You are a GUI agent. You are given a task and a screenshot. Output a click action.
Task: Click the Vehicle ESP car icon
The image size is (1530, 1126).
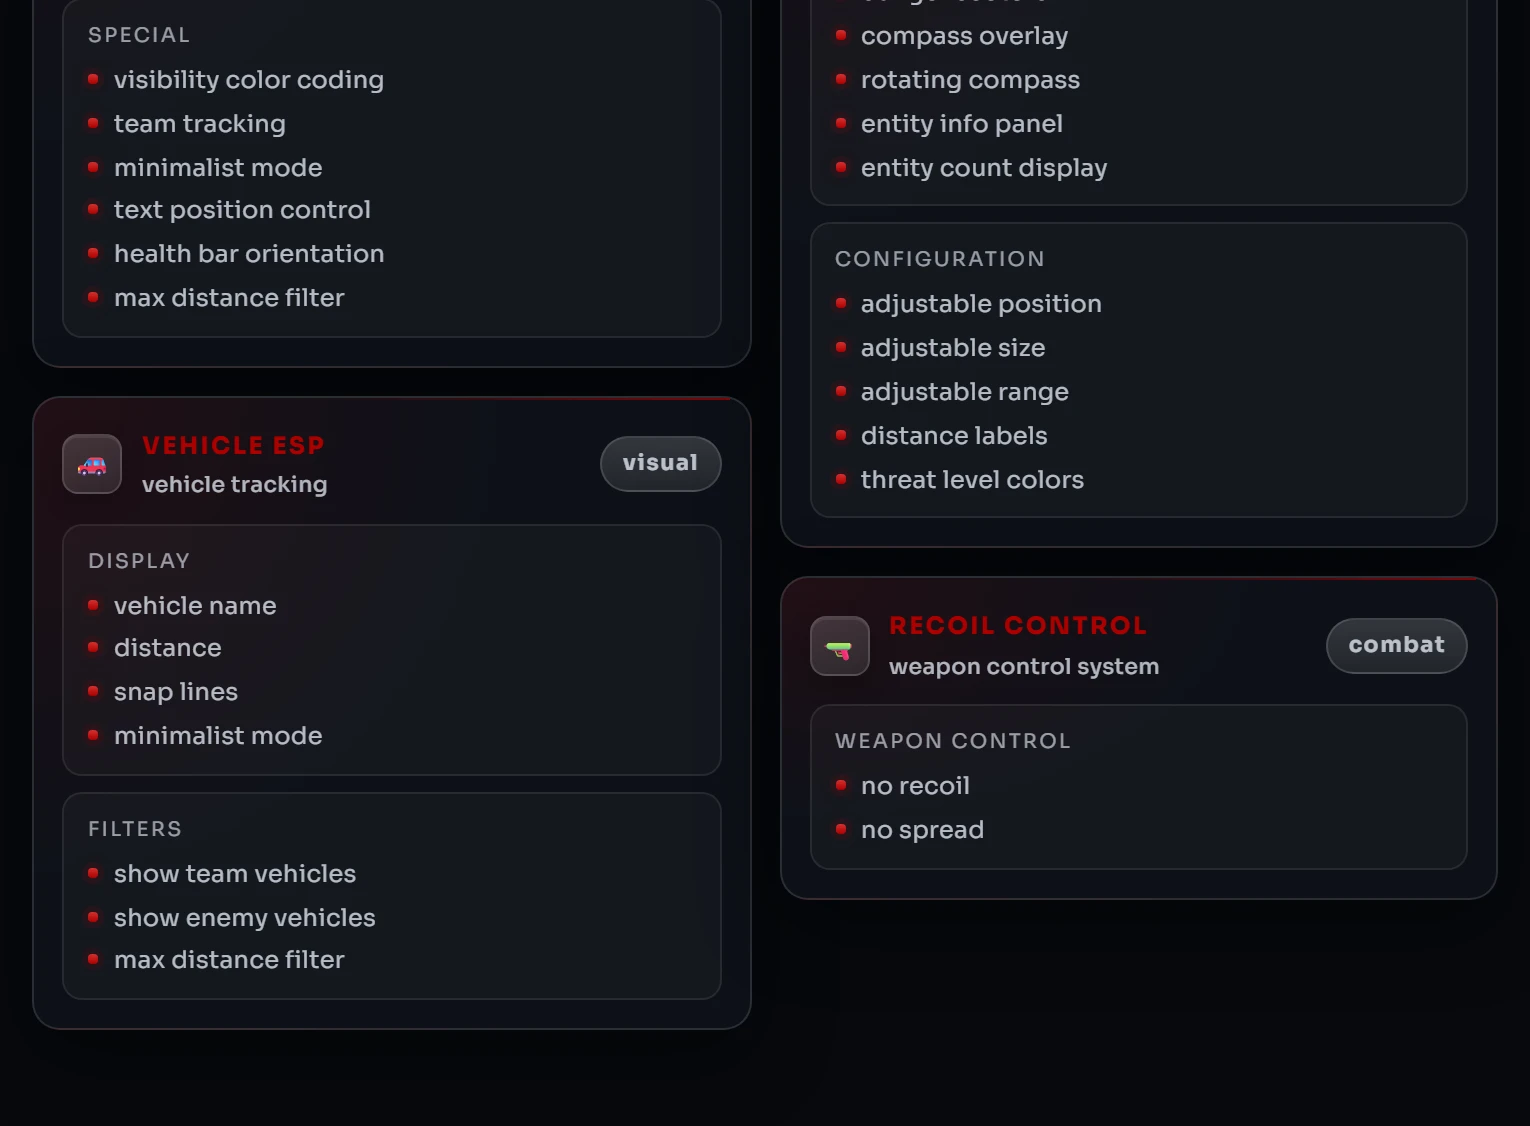[x=92, y=464]
